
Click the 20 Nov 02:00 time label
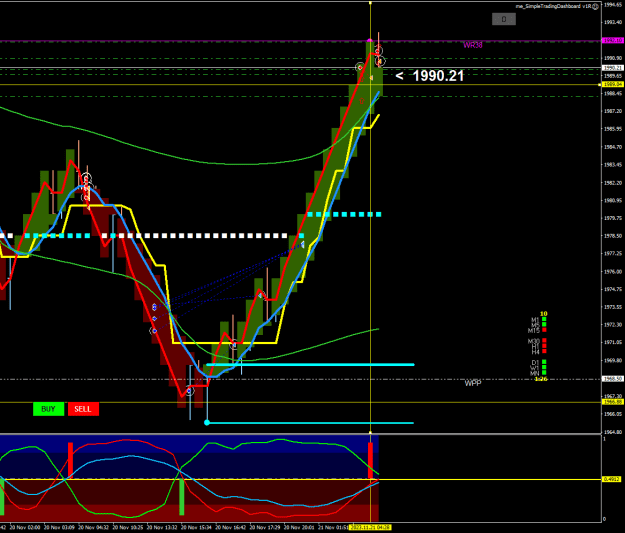pyautogui.click(x=25, y=527)
